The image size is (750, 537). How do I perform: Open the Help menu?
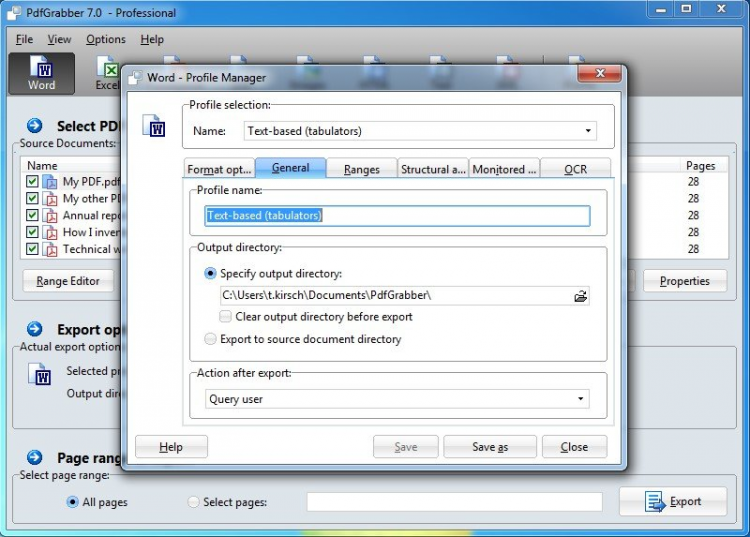[x=152, y=39]
